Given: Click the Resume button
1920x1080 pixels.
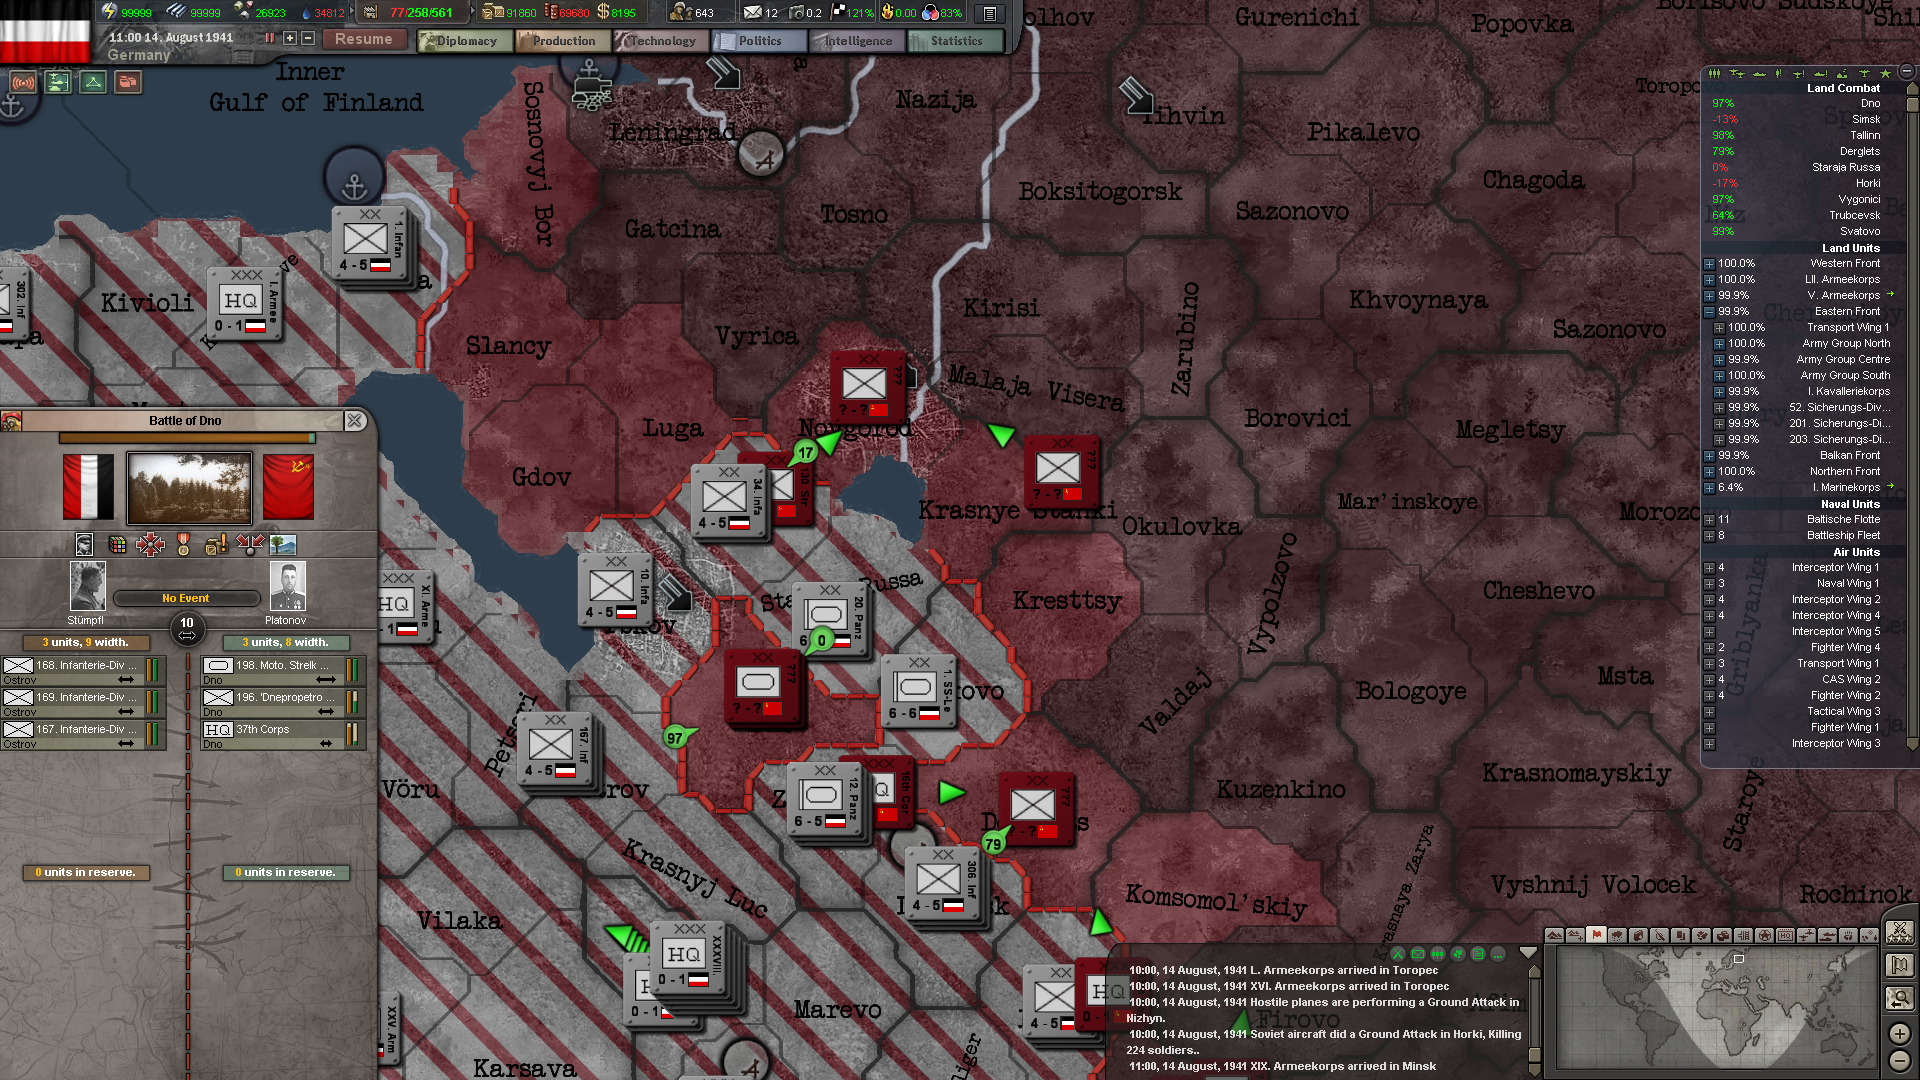Looking at the screenshot, I should click(x=364, y=39).
